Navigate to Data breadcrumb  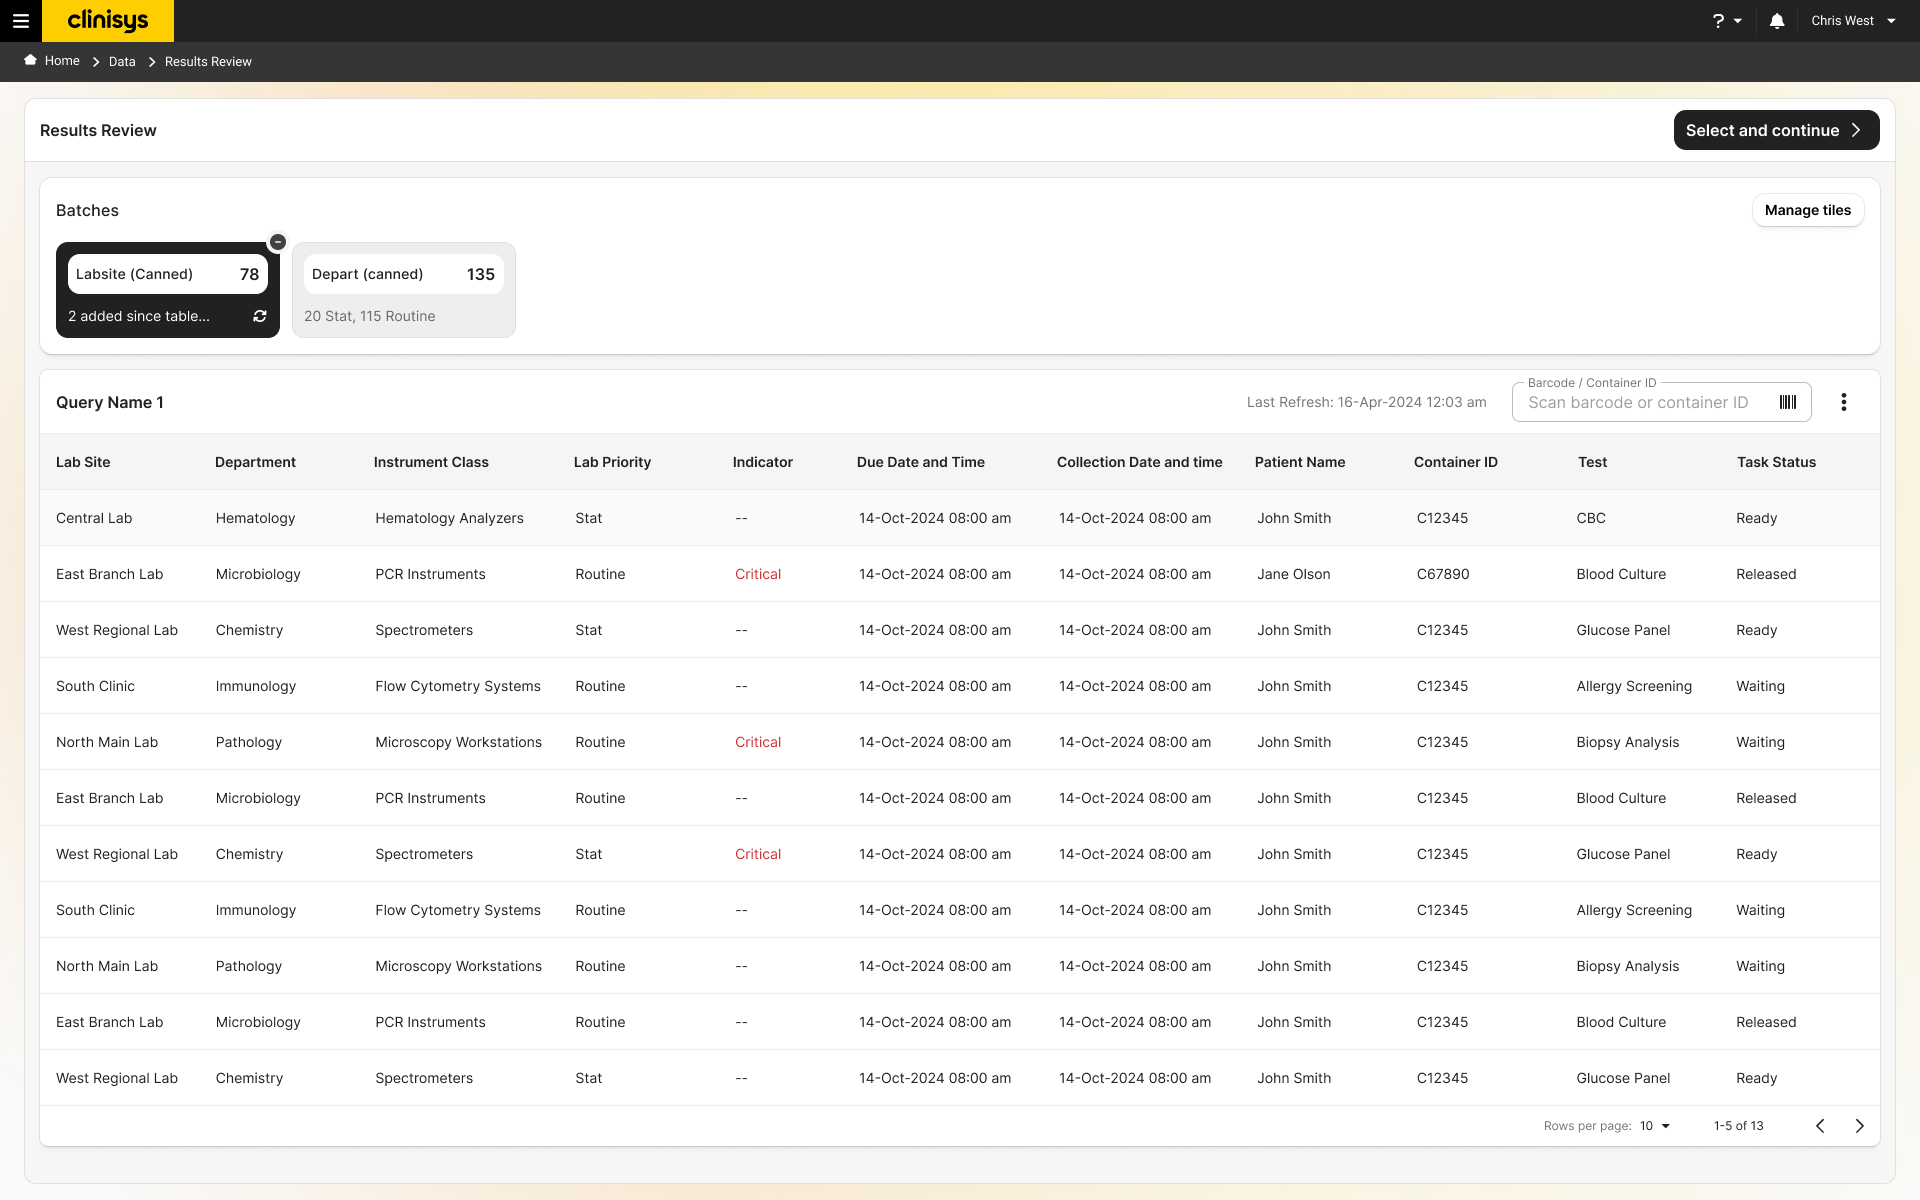(122, 61)
